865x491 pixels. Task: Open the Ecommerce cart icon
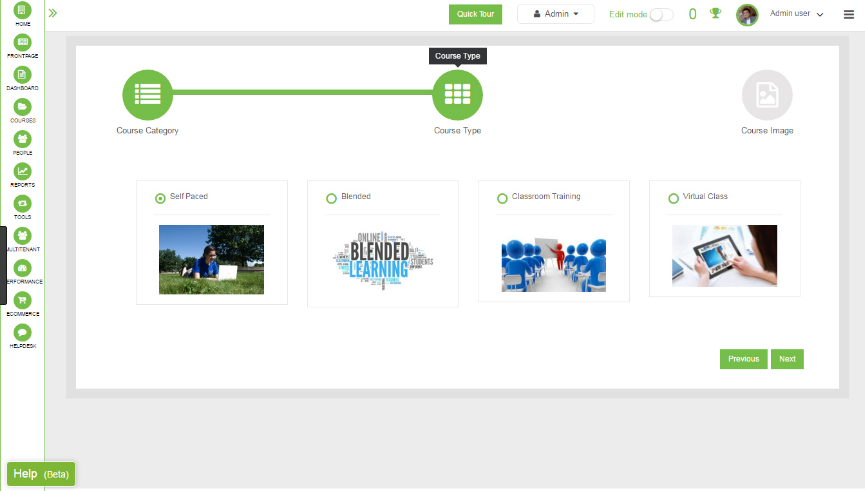(x=22, y=300)
